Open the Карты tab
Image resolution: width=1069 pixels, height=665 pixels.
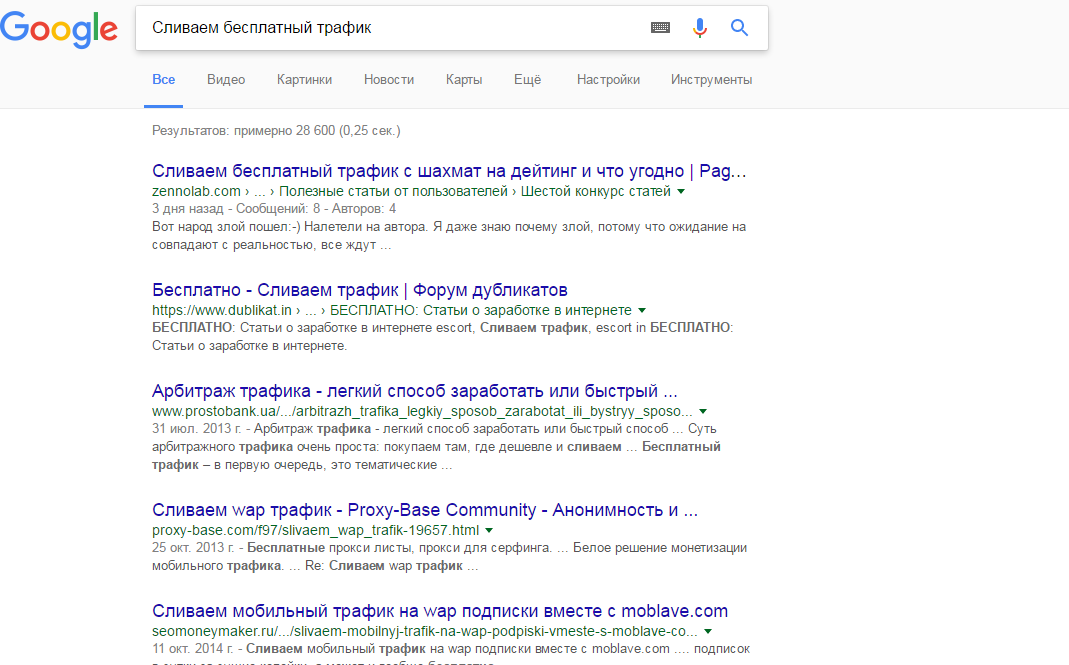(464, 80)
